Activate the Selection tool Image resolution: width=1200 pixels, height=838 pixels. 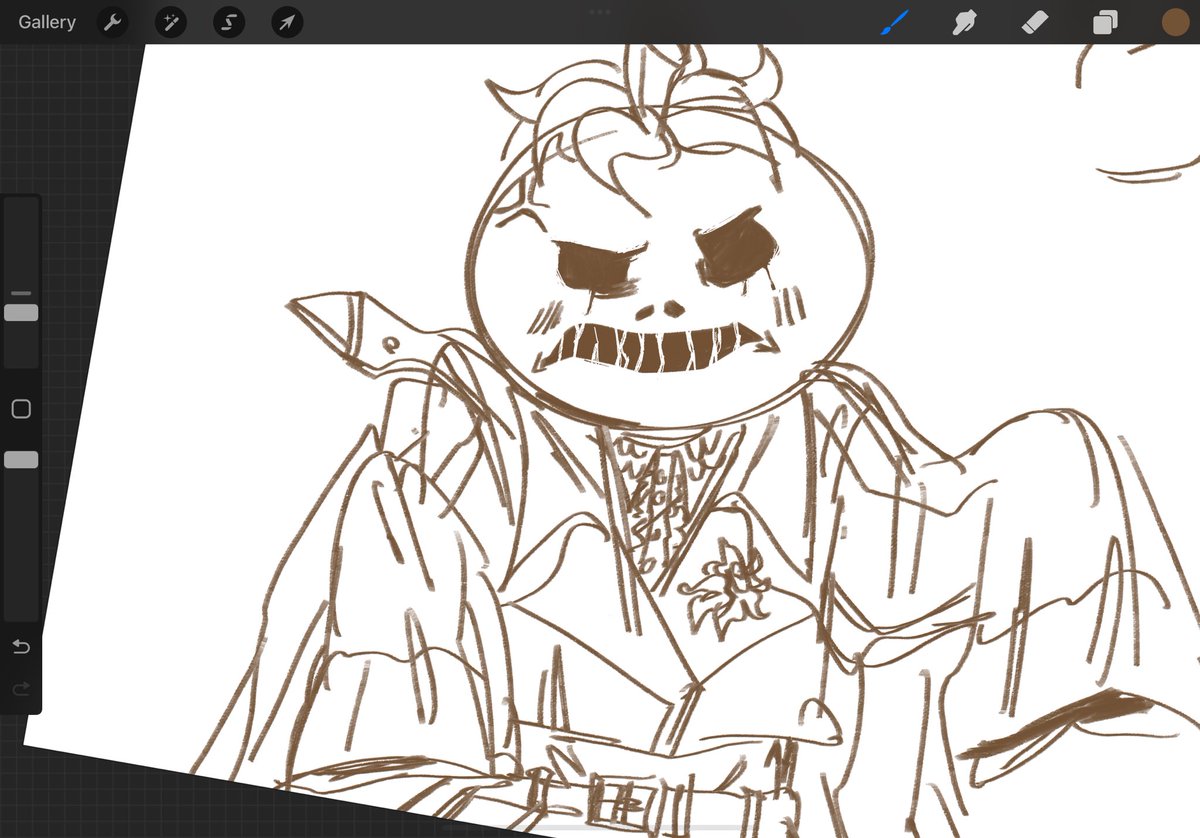click(x=229, y=22)
